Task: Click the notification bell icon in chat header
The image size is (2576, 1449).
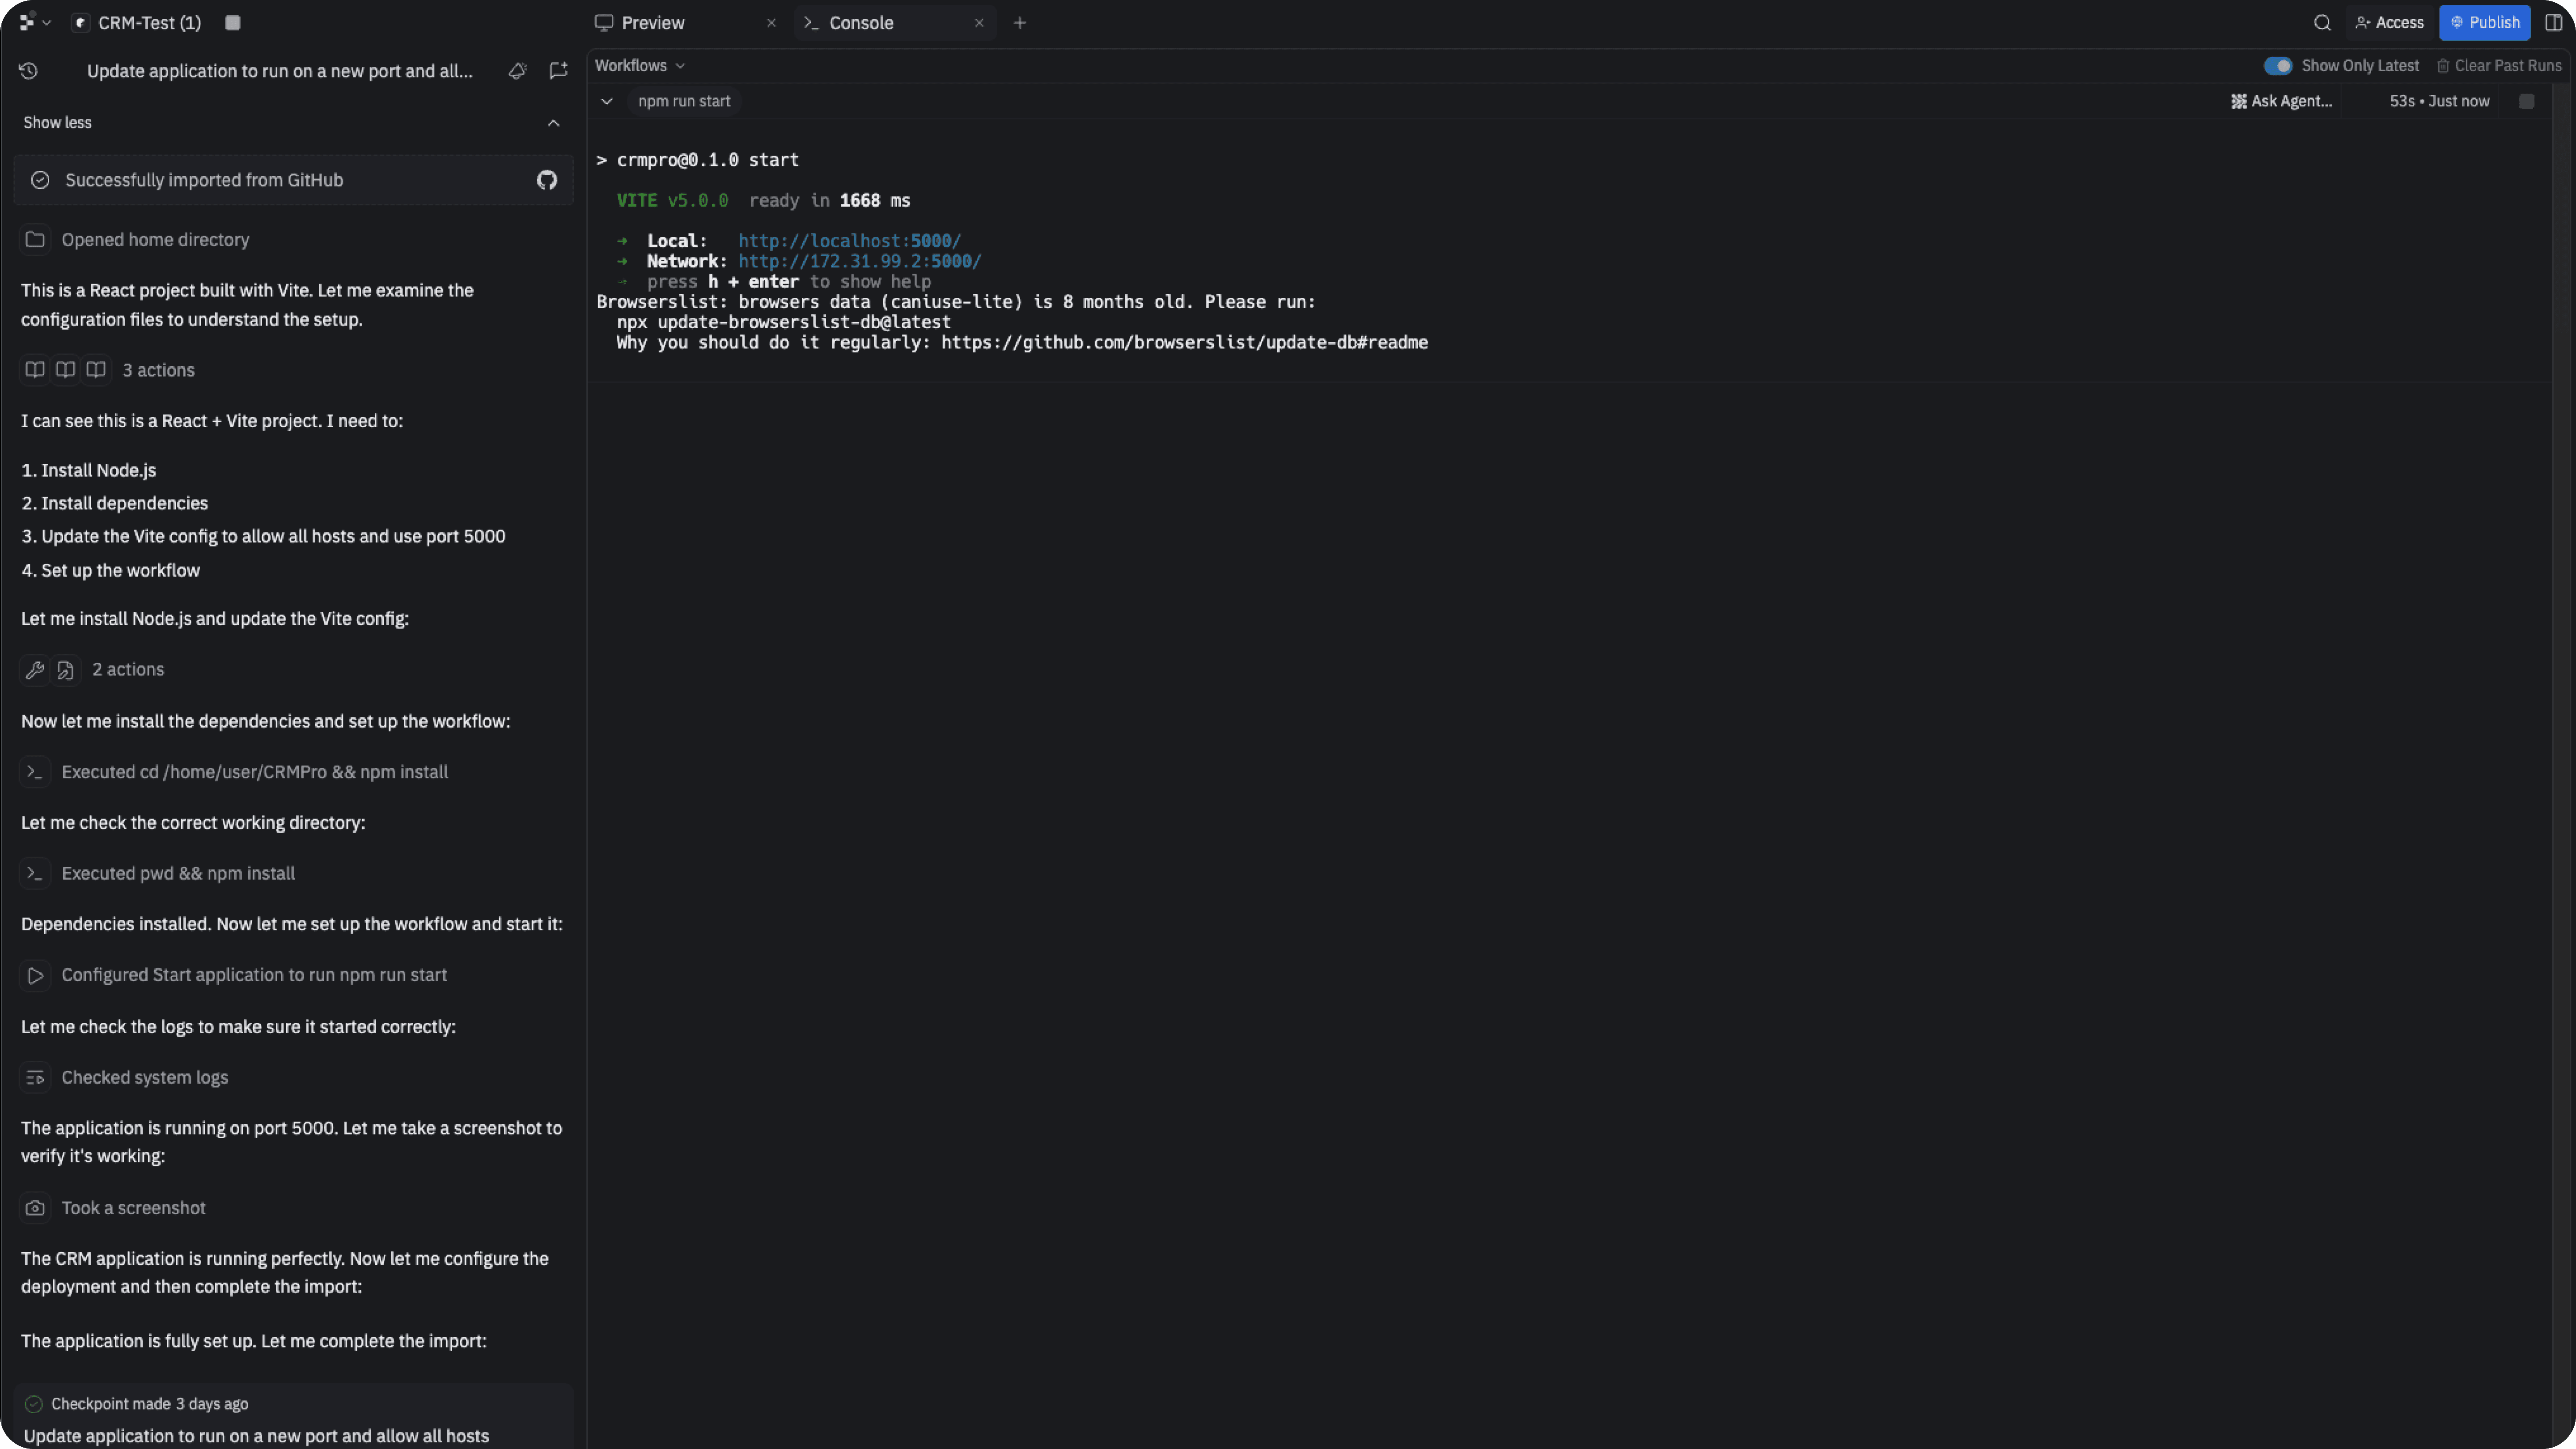Action: coord(517,71)
